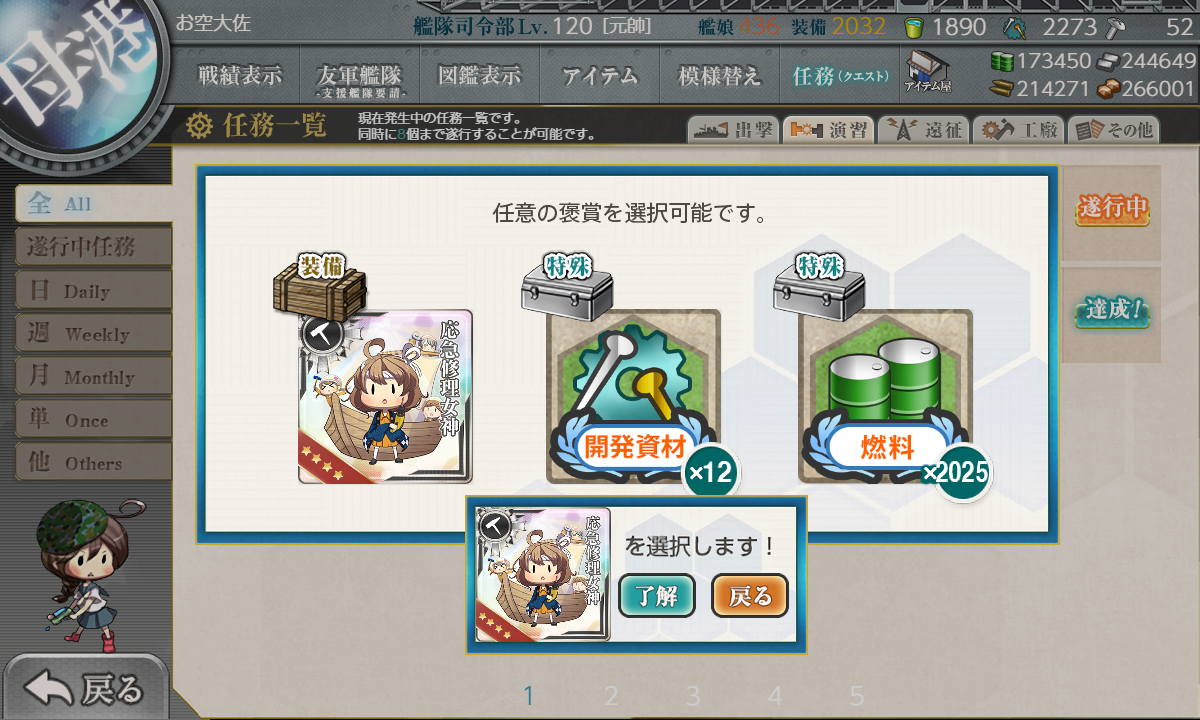Choose the 燃料 x2025 reward
Image resolution: width=1200 pixels, height=720 pixels.
click(x=886, y=397)
